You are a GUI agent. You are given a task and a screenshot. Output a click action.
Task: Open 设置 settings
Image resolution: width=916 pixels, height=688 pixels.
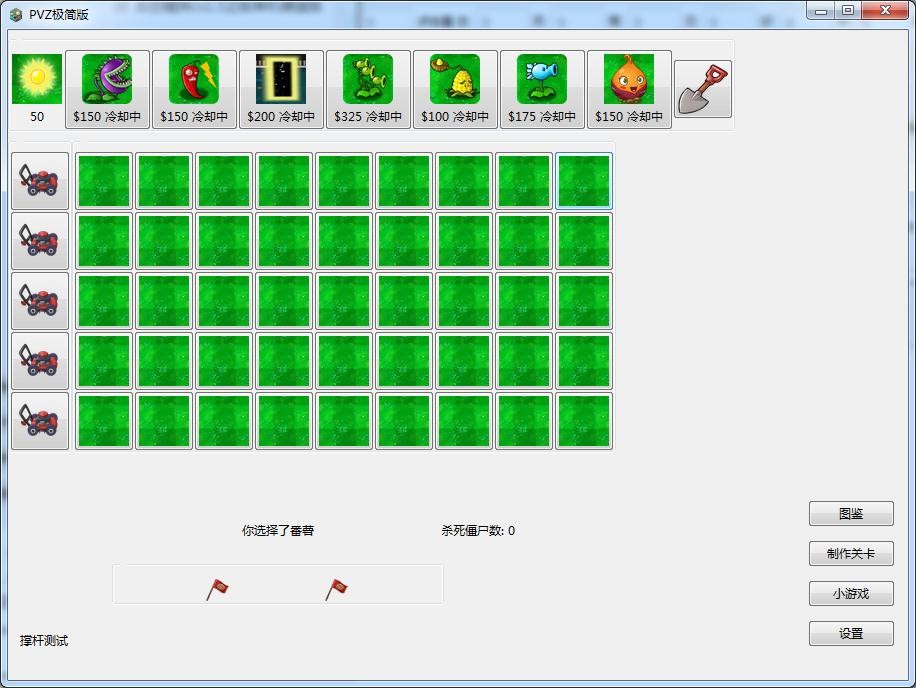pyautogui.click(x=851, y=633)
